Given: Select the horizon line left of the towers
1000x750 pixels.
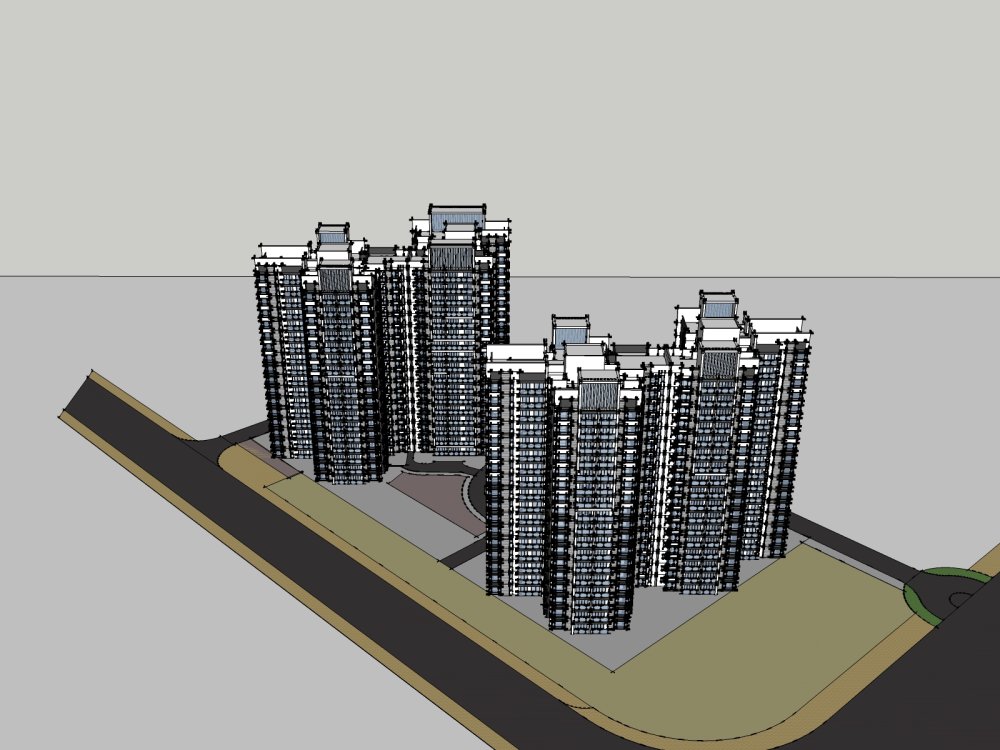Looking at the screenshot, I should 120,275.
